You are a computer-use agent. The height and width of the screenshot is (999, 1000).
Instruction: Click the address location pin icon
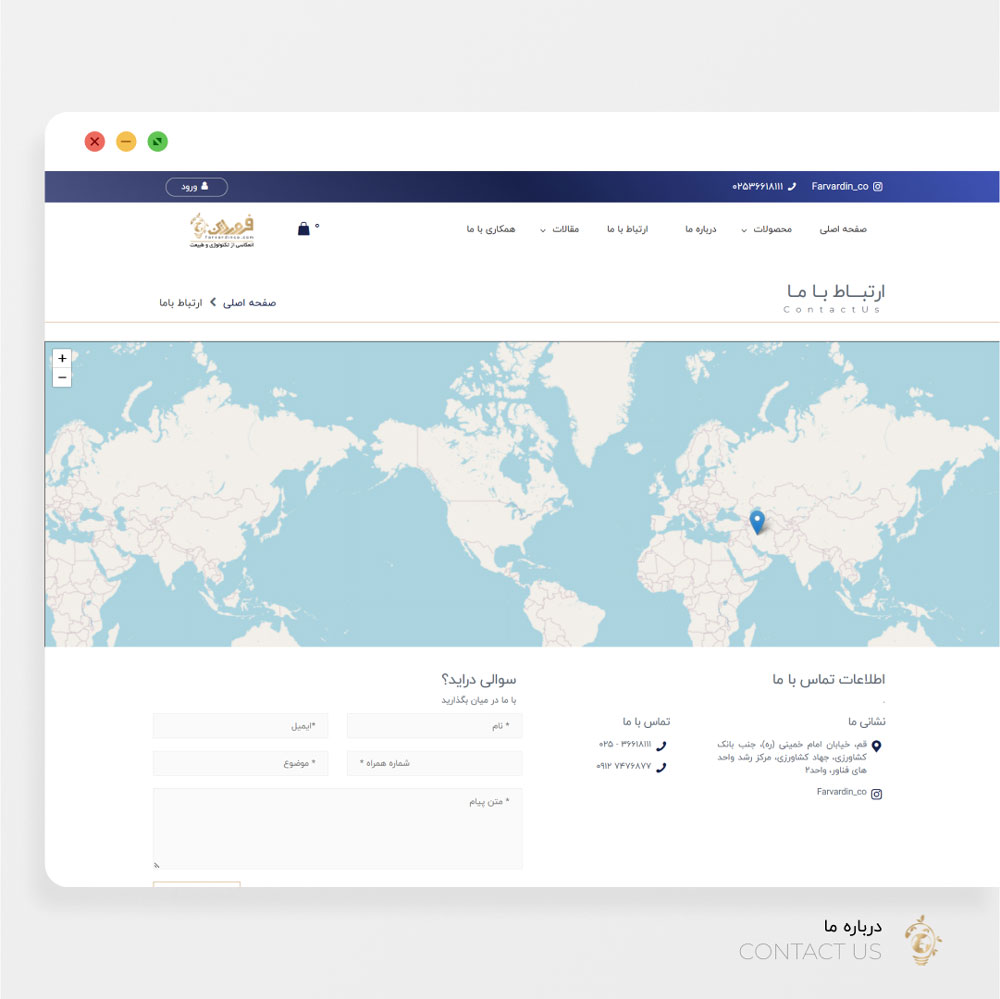pyautogui.click(x=877, y=746)
